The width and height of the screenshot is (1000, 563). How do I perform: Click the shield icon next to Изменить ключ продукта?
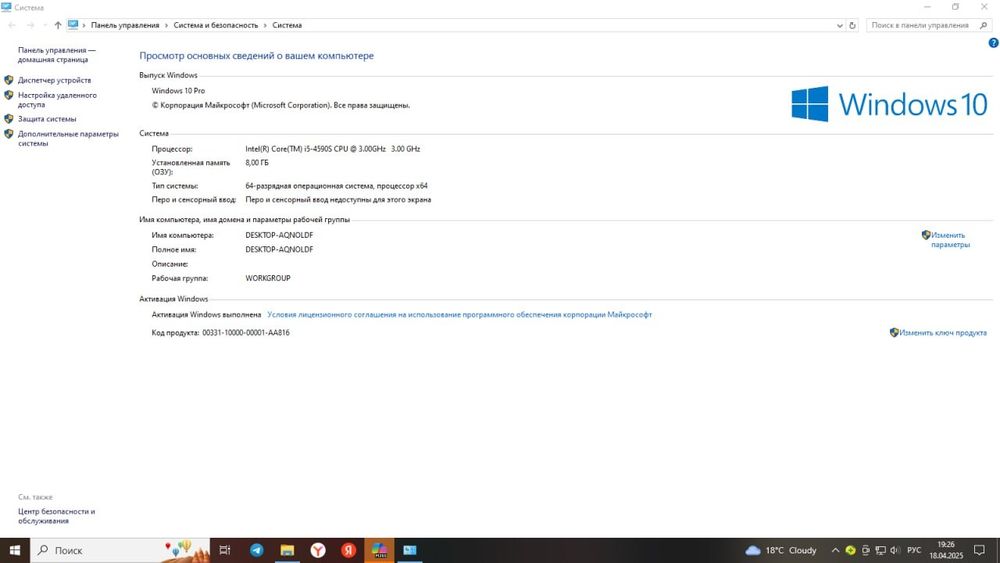894,332
